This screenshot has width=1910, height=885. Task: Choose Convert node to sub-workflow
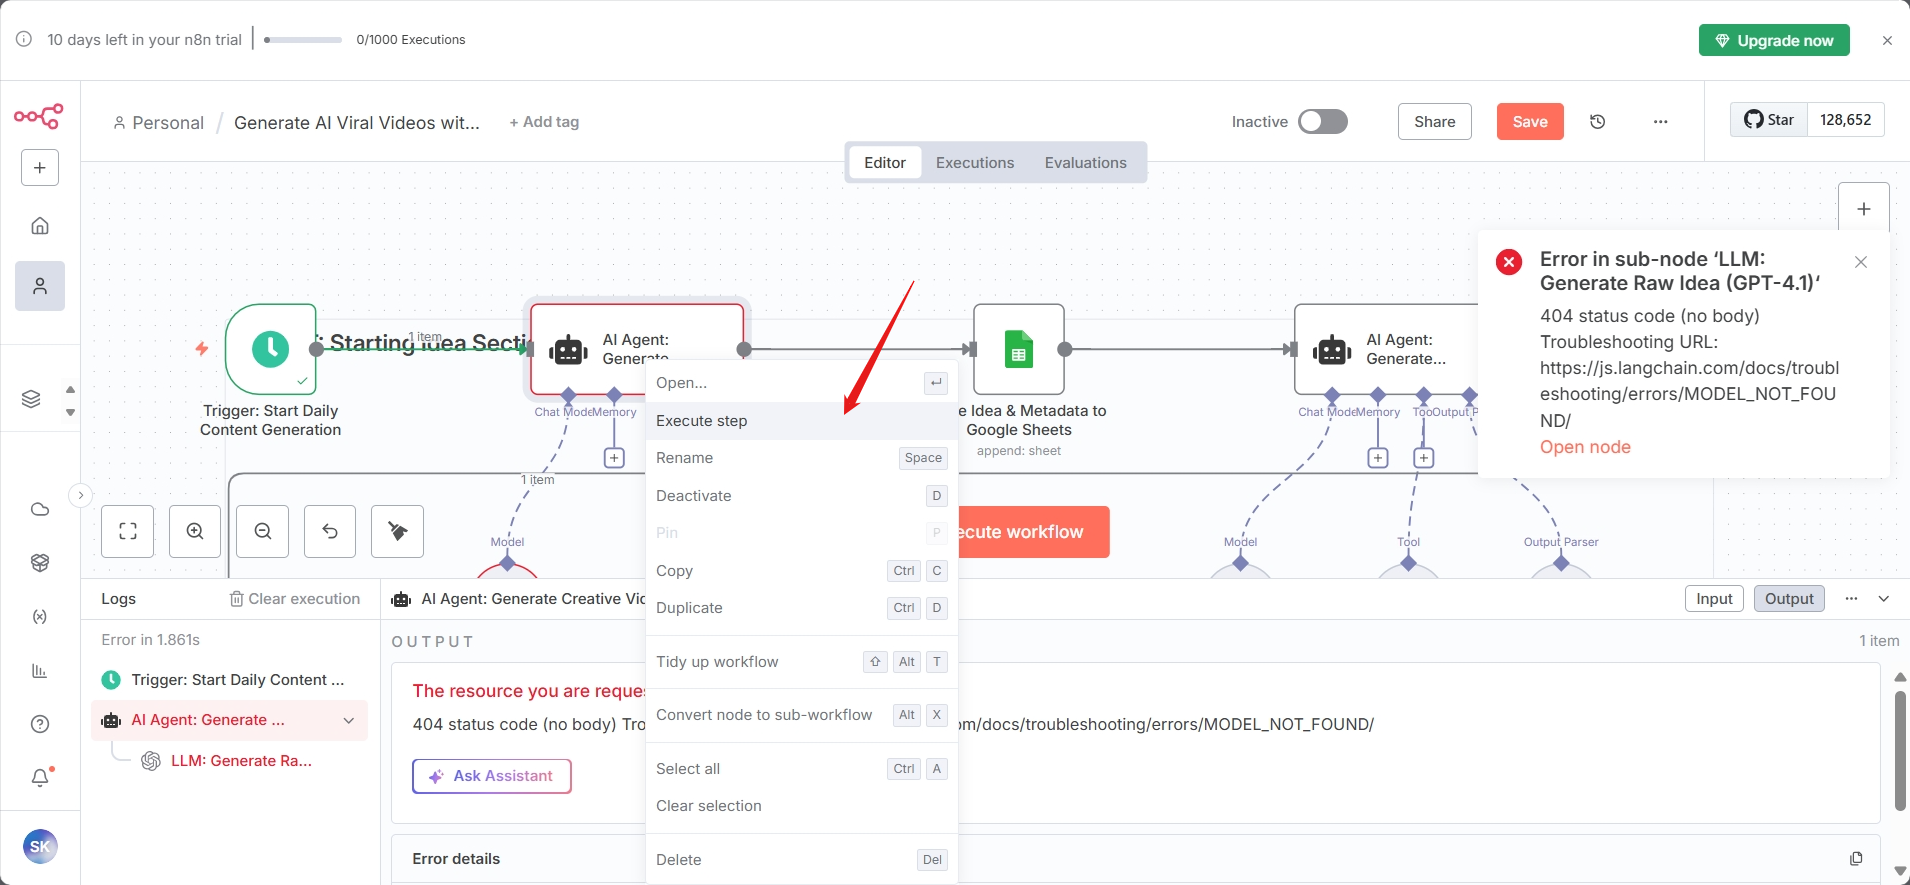click(x=802, y=715)
